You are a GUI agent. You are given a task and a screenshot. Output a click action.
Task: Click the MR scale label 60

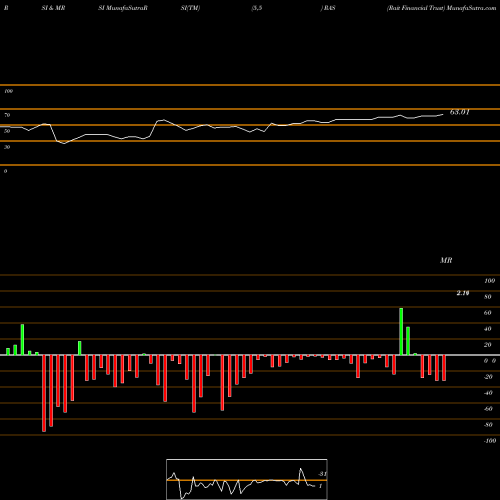point(487,313)
